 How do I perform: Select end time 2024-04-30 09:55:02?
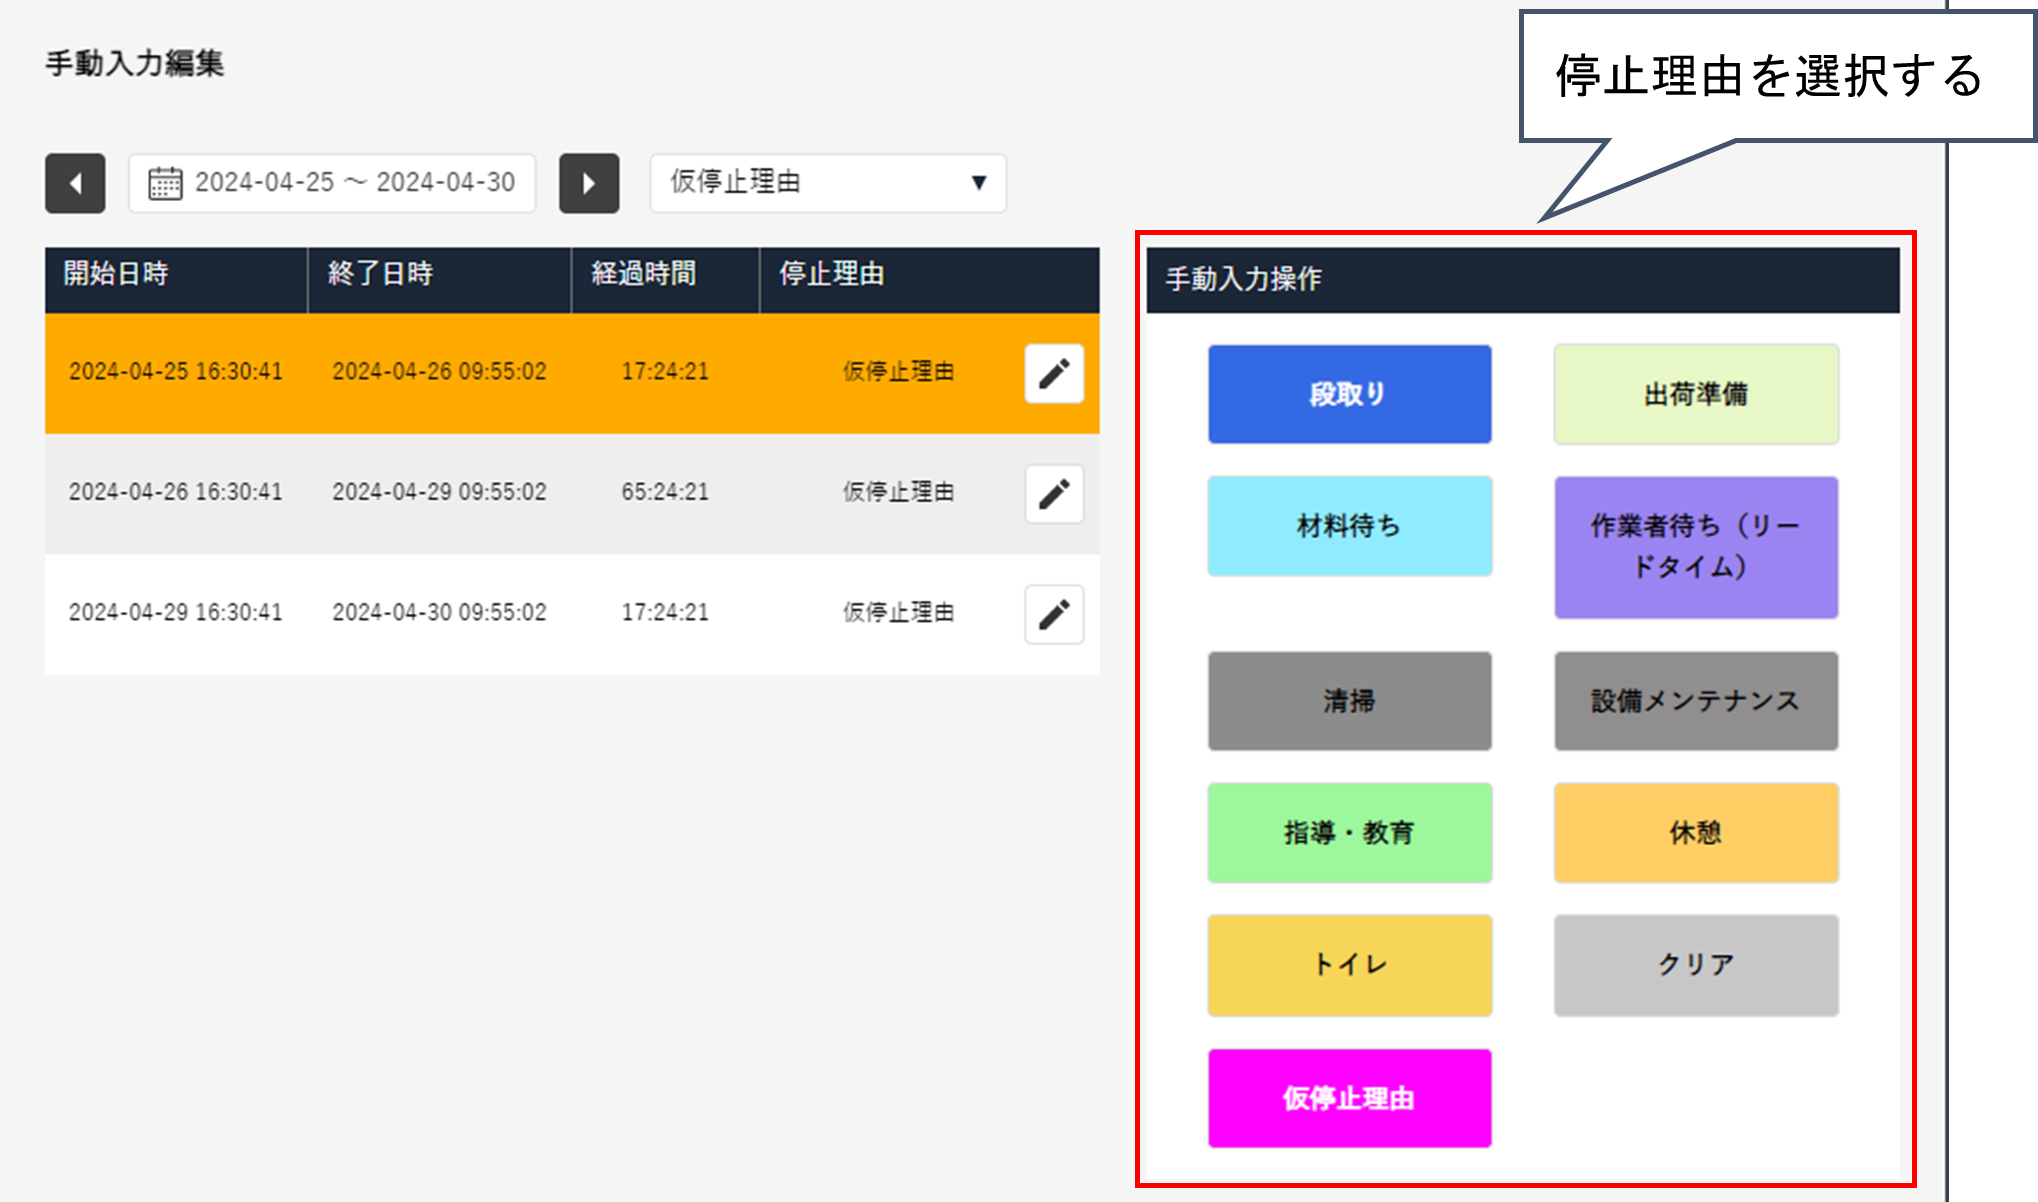(x=439, y=612)
